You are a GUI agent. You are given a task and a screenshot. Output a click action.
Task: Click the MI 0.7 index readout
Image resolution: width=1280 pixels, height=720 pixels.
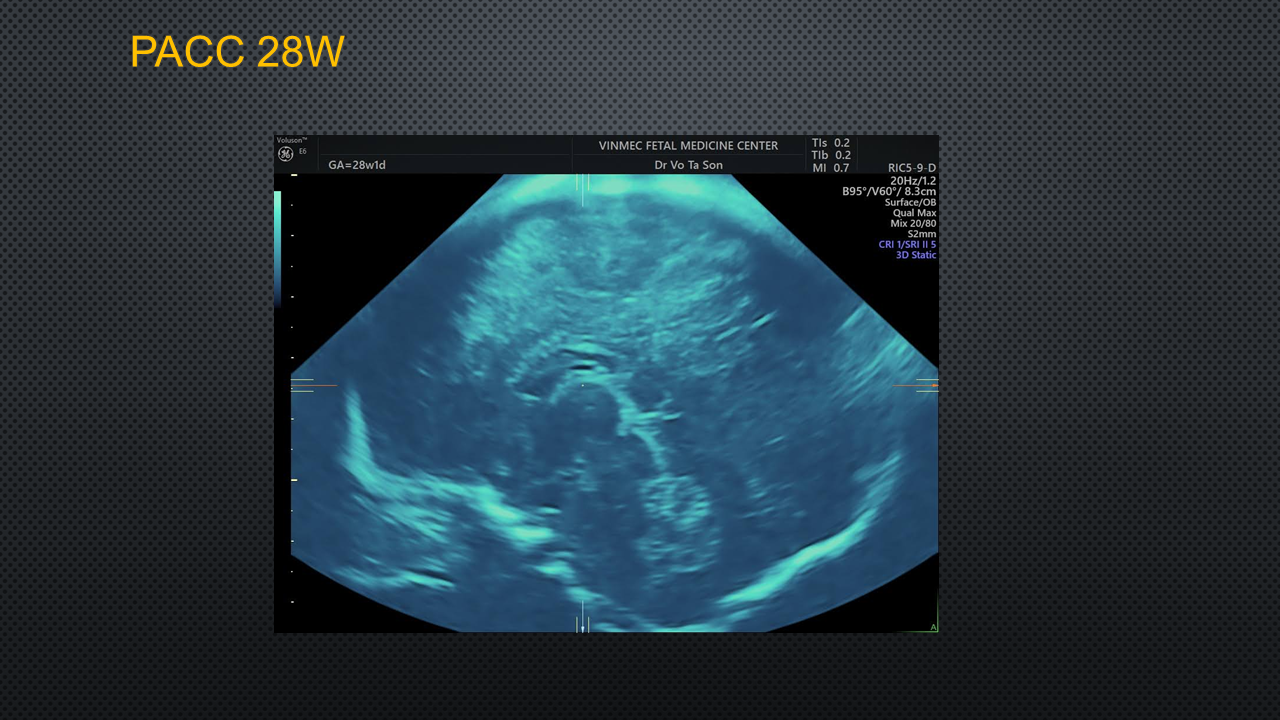click(831, 168)
